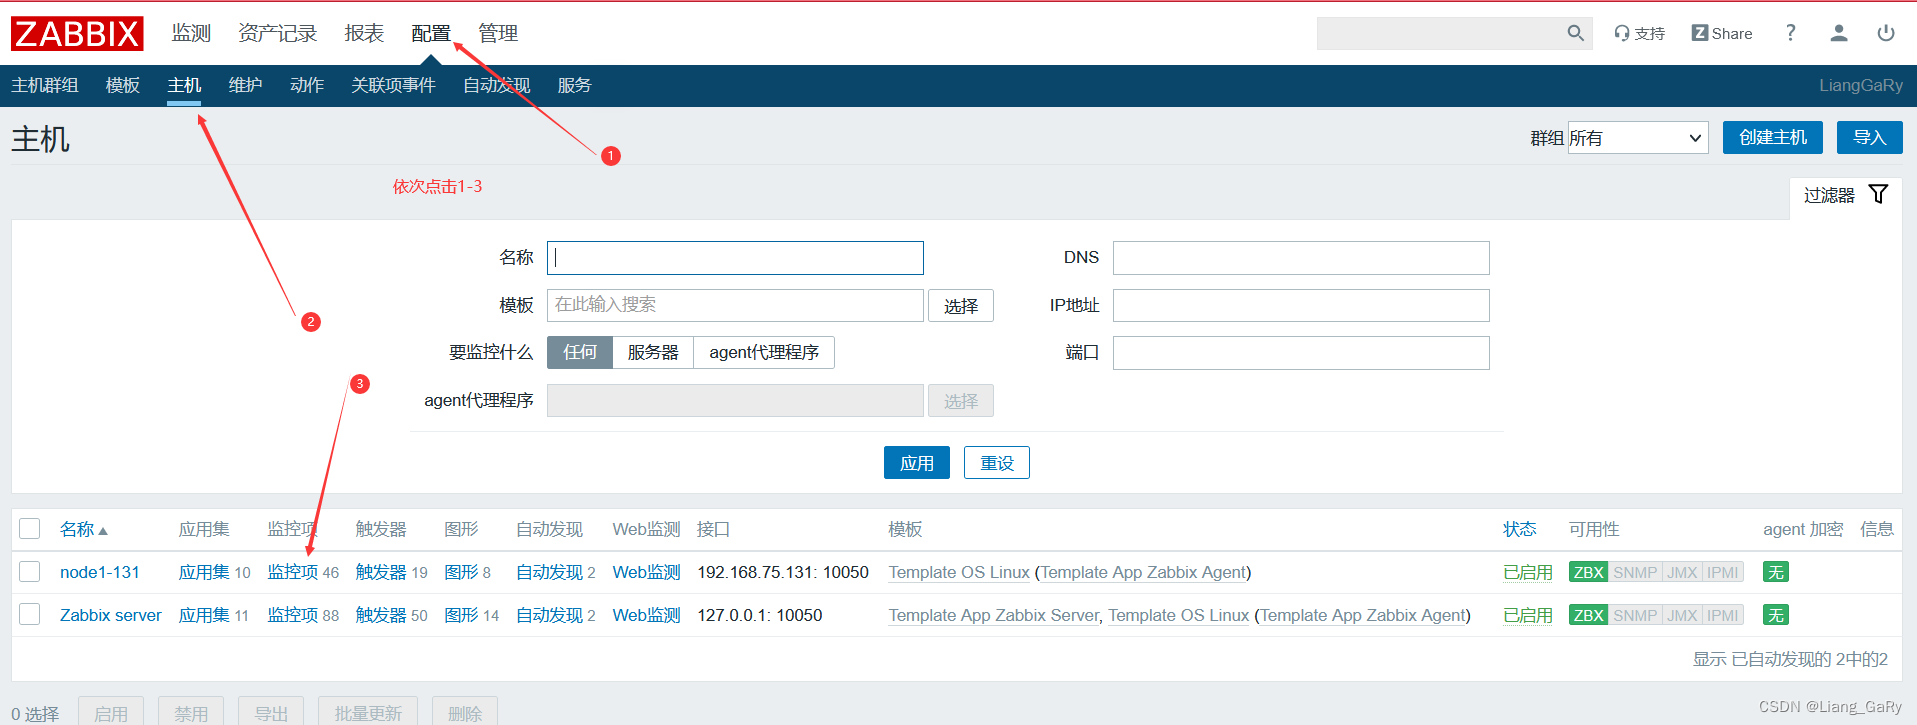The width and height of the screenshot is (1917, 725).
Task: Go to the 主机 submenu
Action: click(x=184, y=86)
